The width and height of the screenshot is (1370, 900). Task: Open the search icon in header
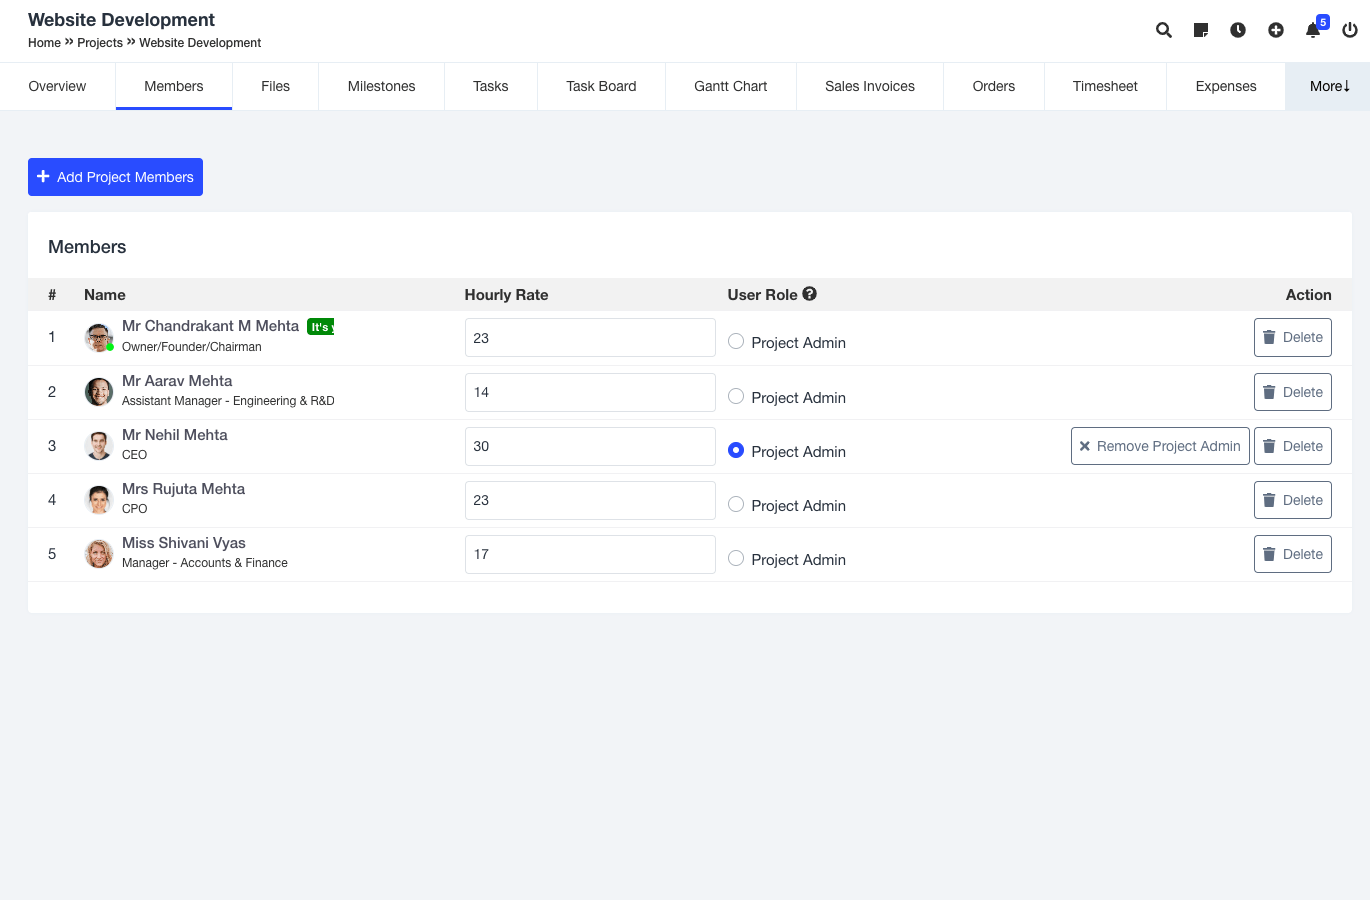click(x=1163, y=30)
